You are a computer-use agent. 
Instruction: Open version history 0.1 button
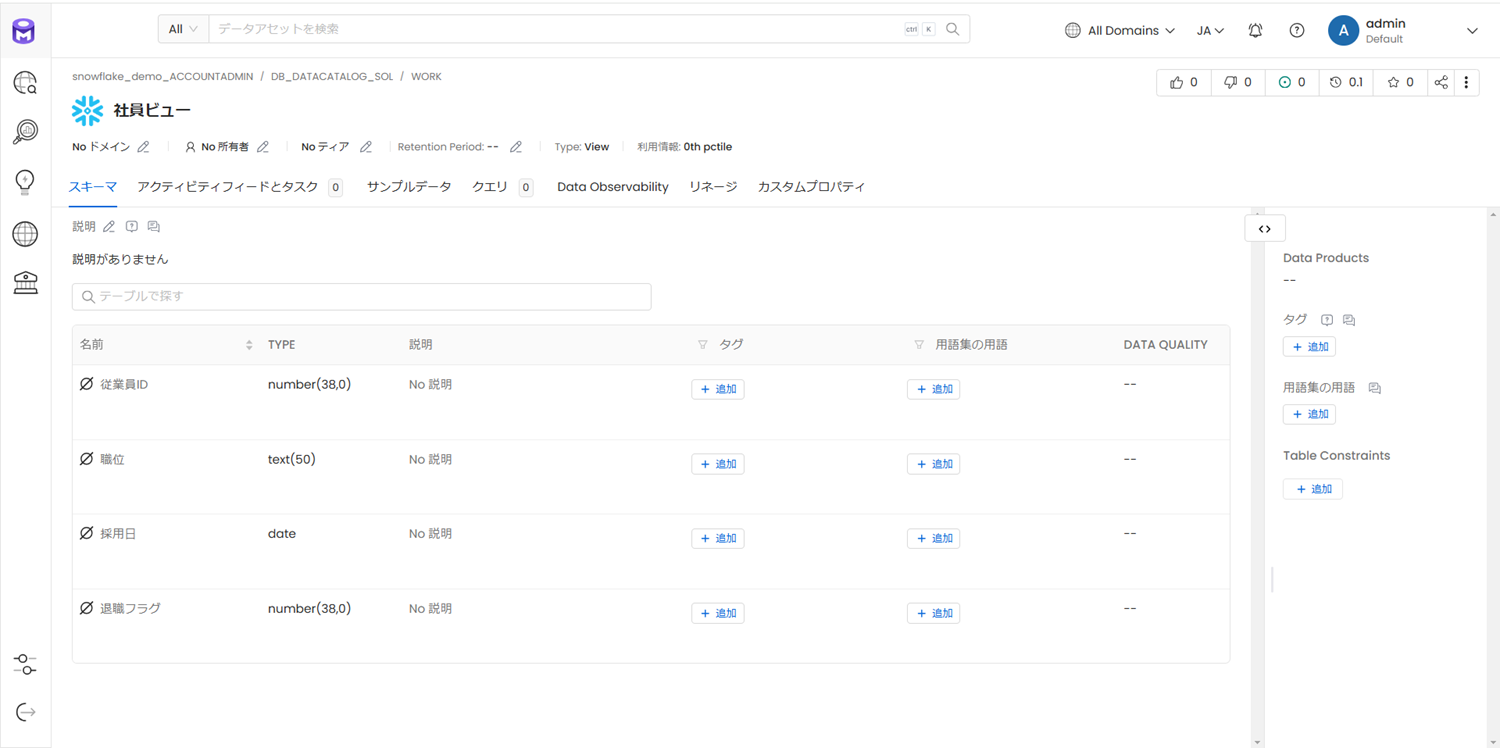1346,83
